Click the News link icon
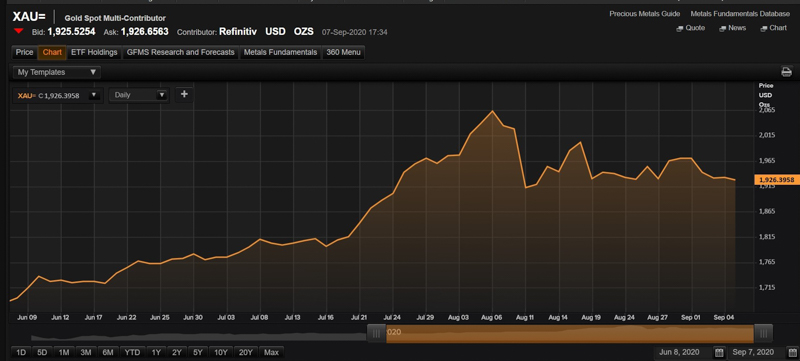Viewport: 800px width, 361px height. [722, 29]
